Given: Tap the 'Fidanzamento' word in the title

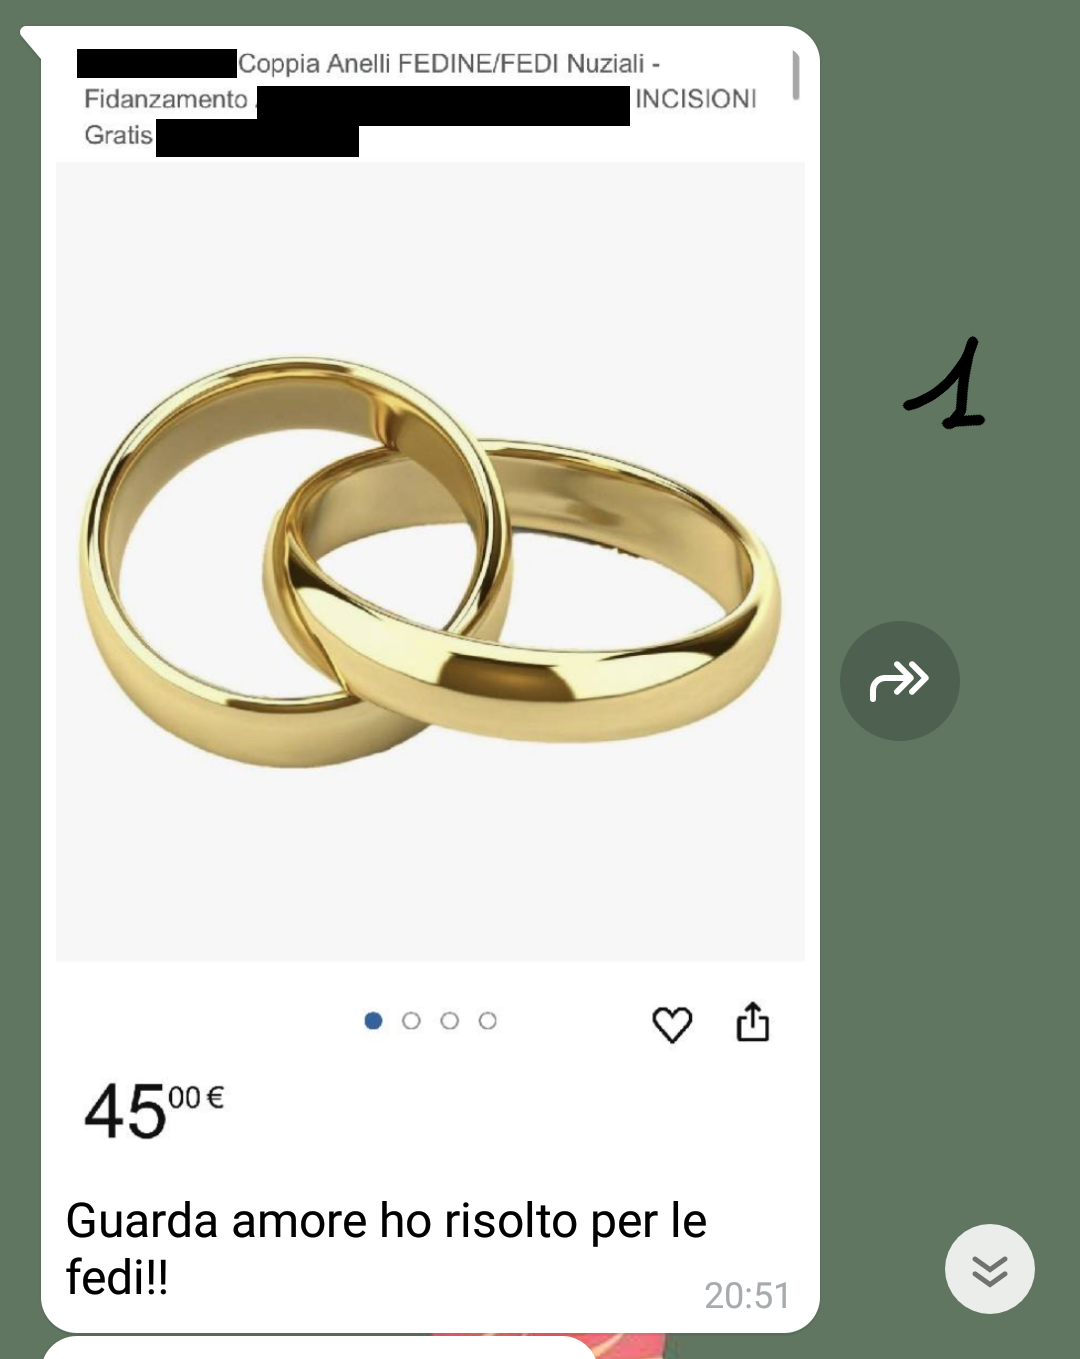Looking at the screenshot, I should pos(165,99).
